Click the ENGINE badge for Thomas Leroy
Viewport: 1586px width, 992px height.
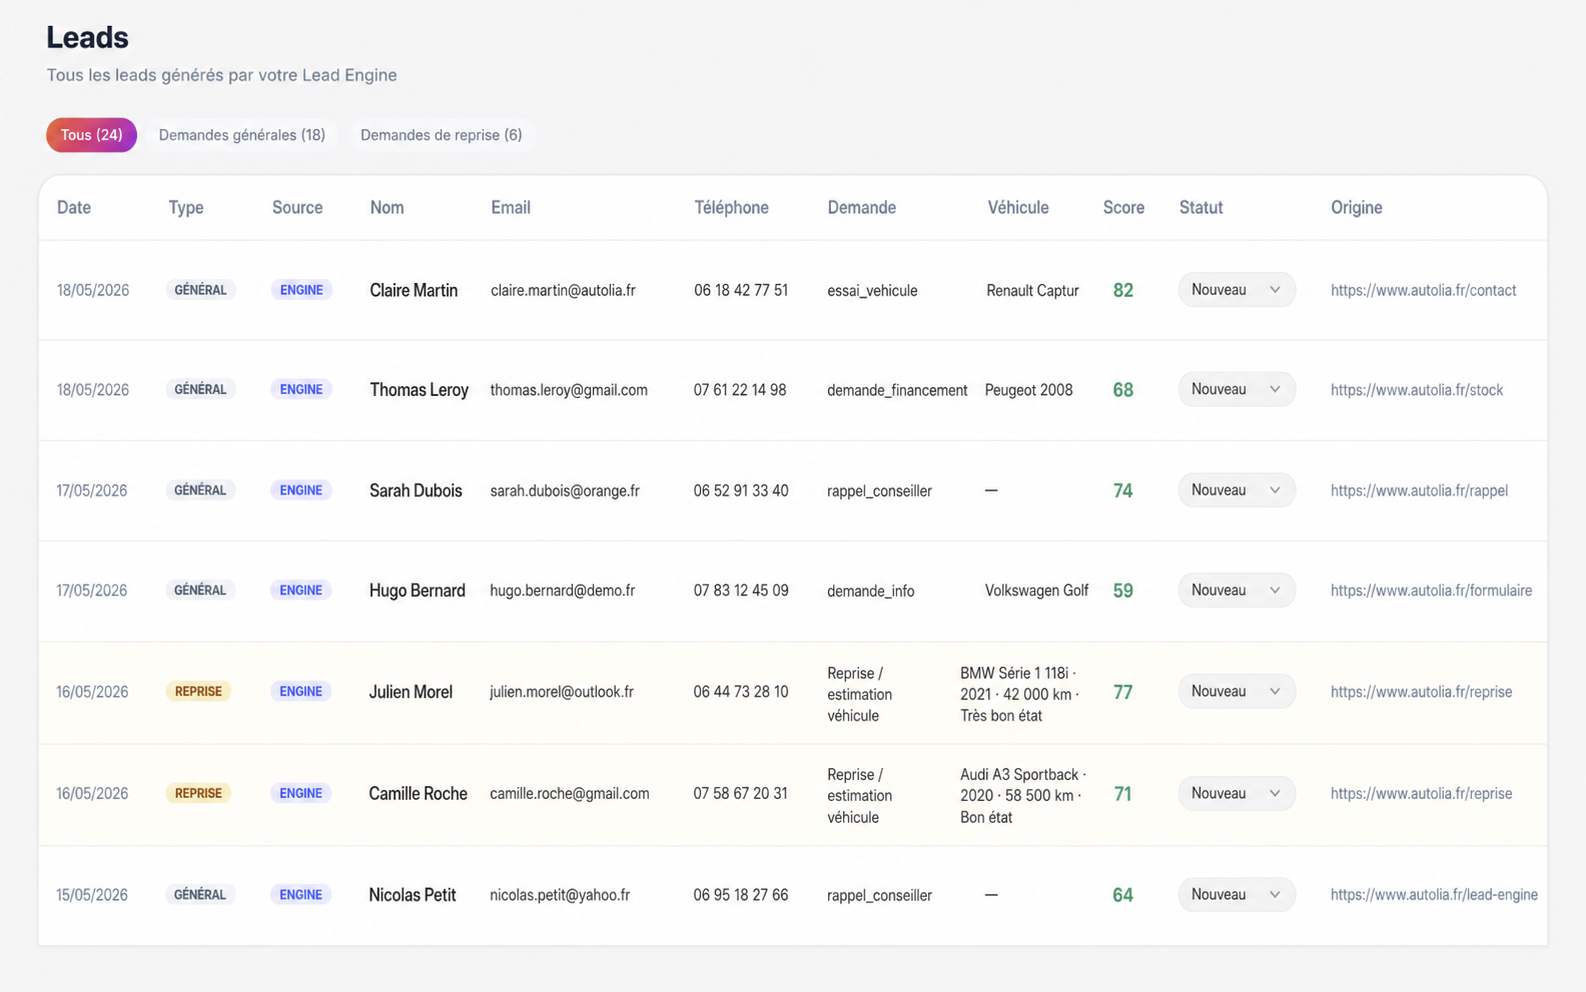(301, 389)
